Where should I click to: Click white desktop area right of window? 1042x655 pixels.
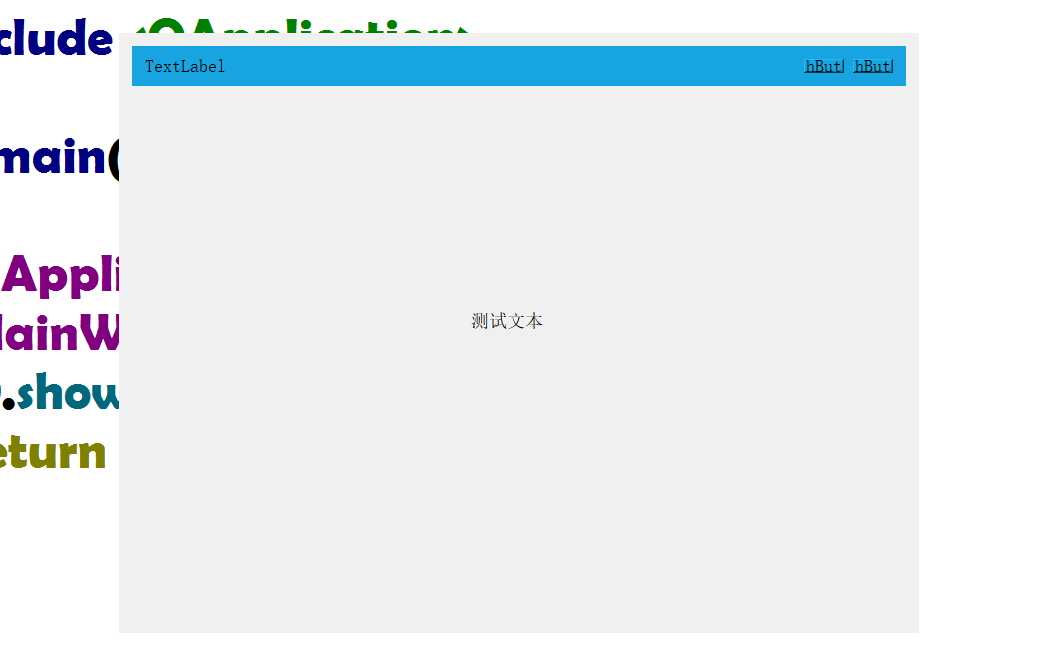pos(980,330)
